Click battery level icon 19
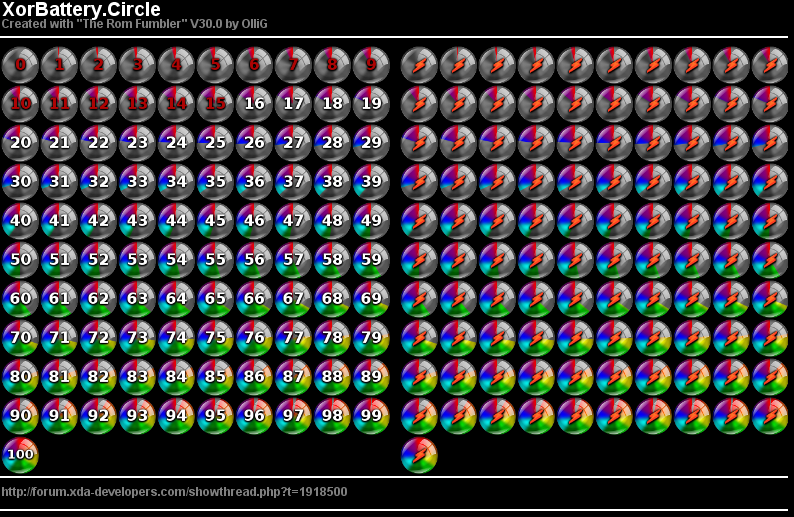Image resolution: width=794 pixels, height=517 pixels. click(371, 104)
